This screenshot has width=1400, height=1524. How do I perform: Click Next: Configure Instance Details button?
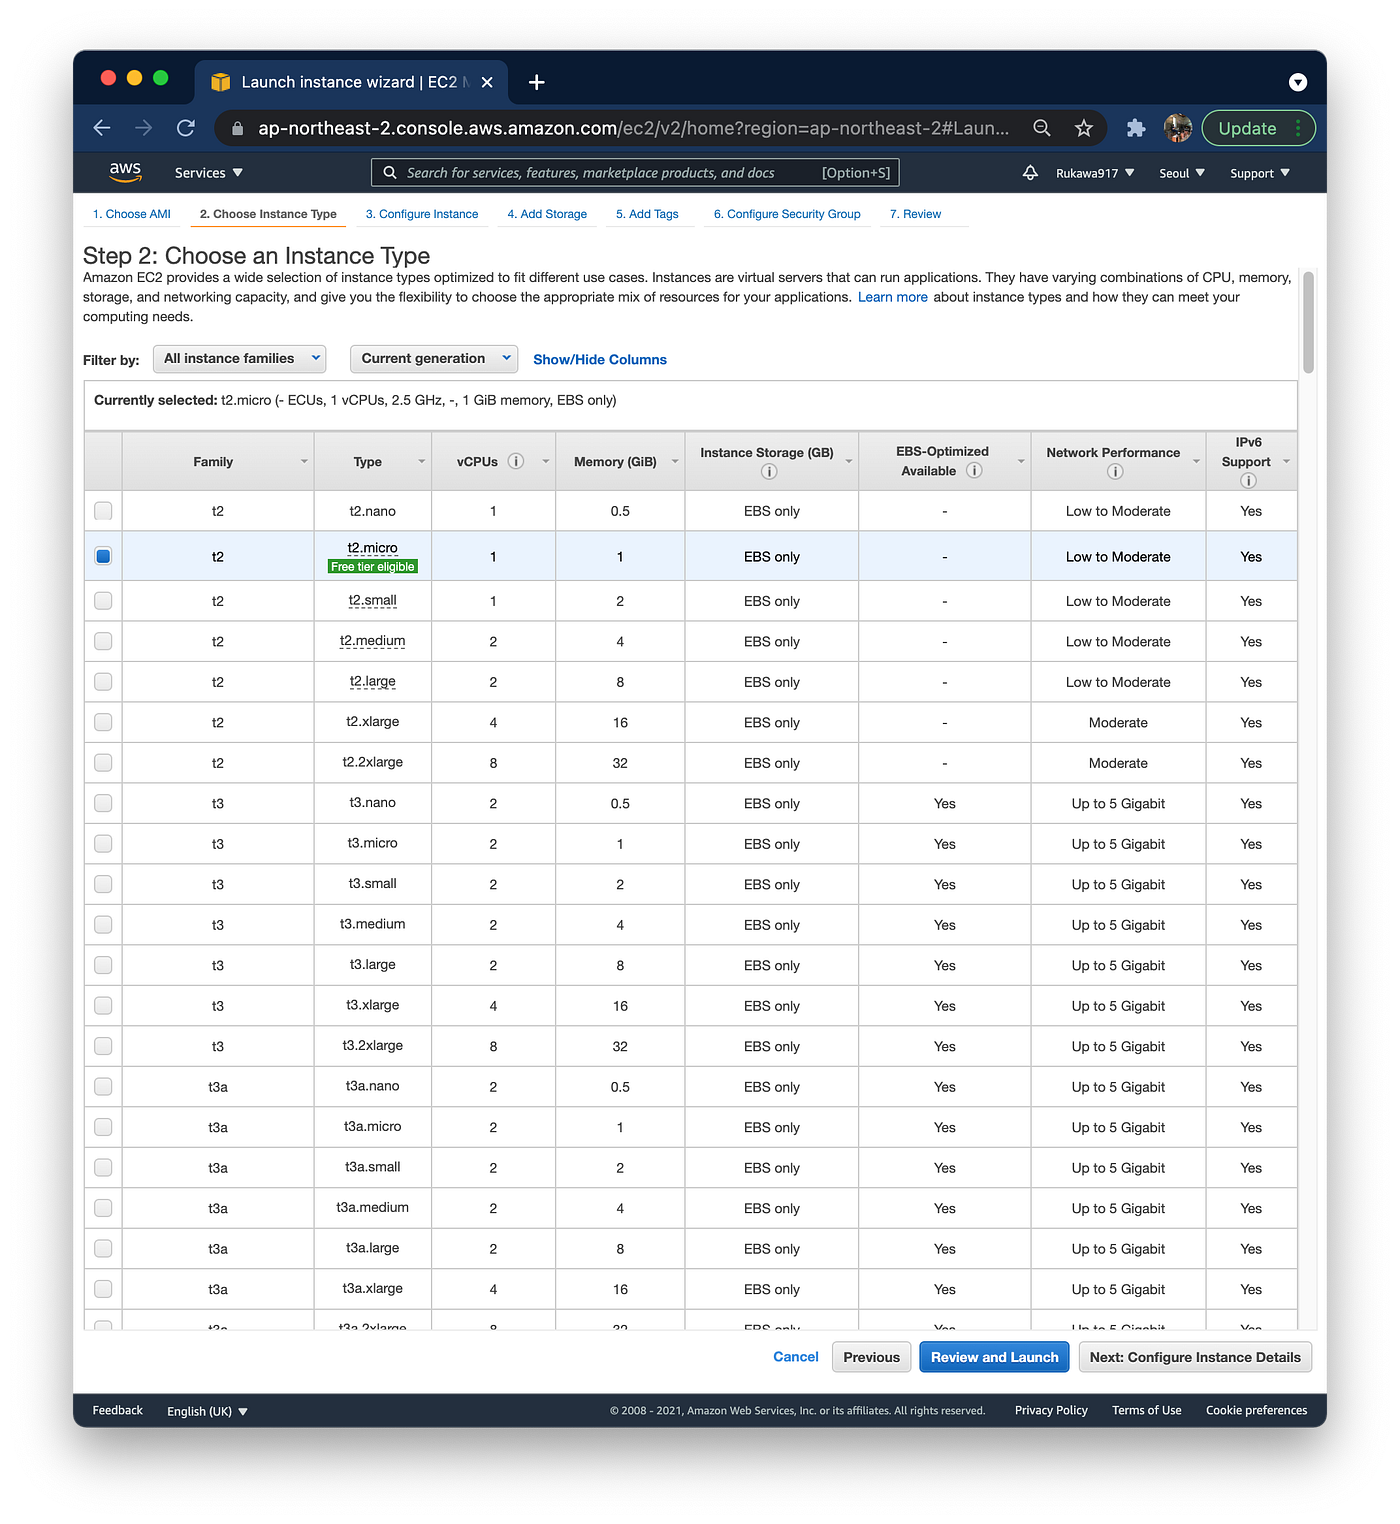click(x=1195, y=1357)
